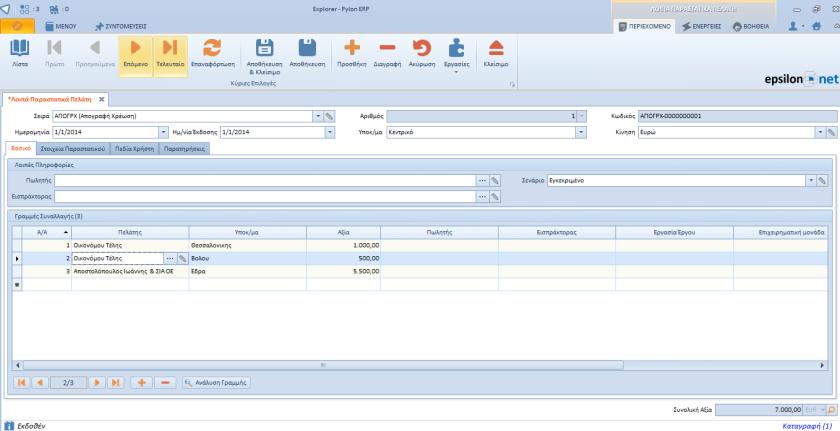Screen dimensions: 840x431
Task: Click the horizontal scrollbar of the grid
Action: point(323,365)
